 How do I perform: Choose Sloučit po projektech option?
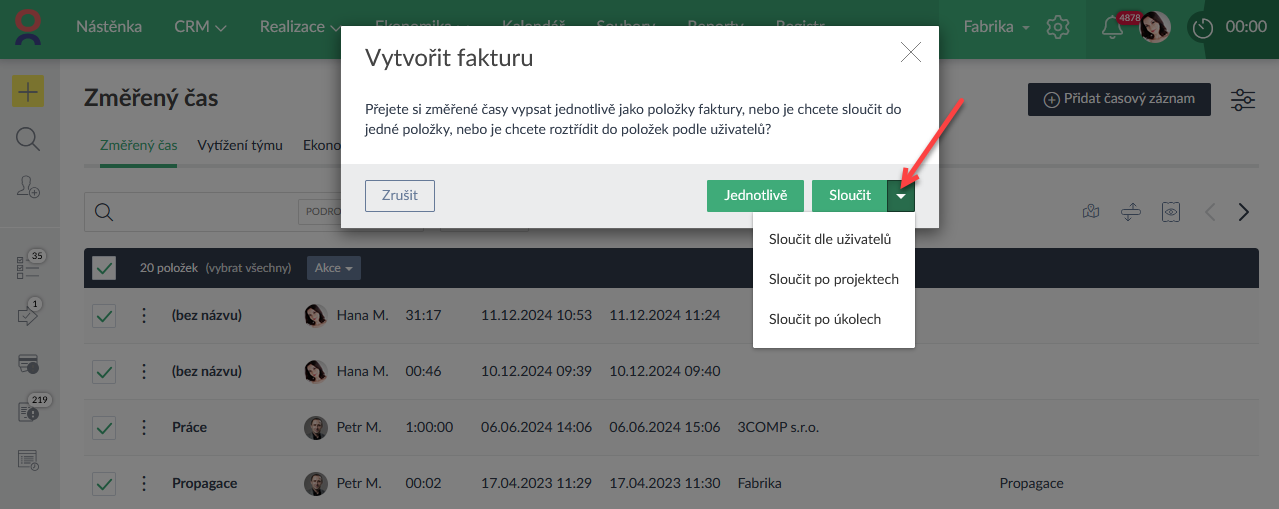[x=833, y=279]
